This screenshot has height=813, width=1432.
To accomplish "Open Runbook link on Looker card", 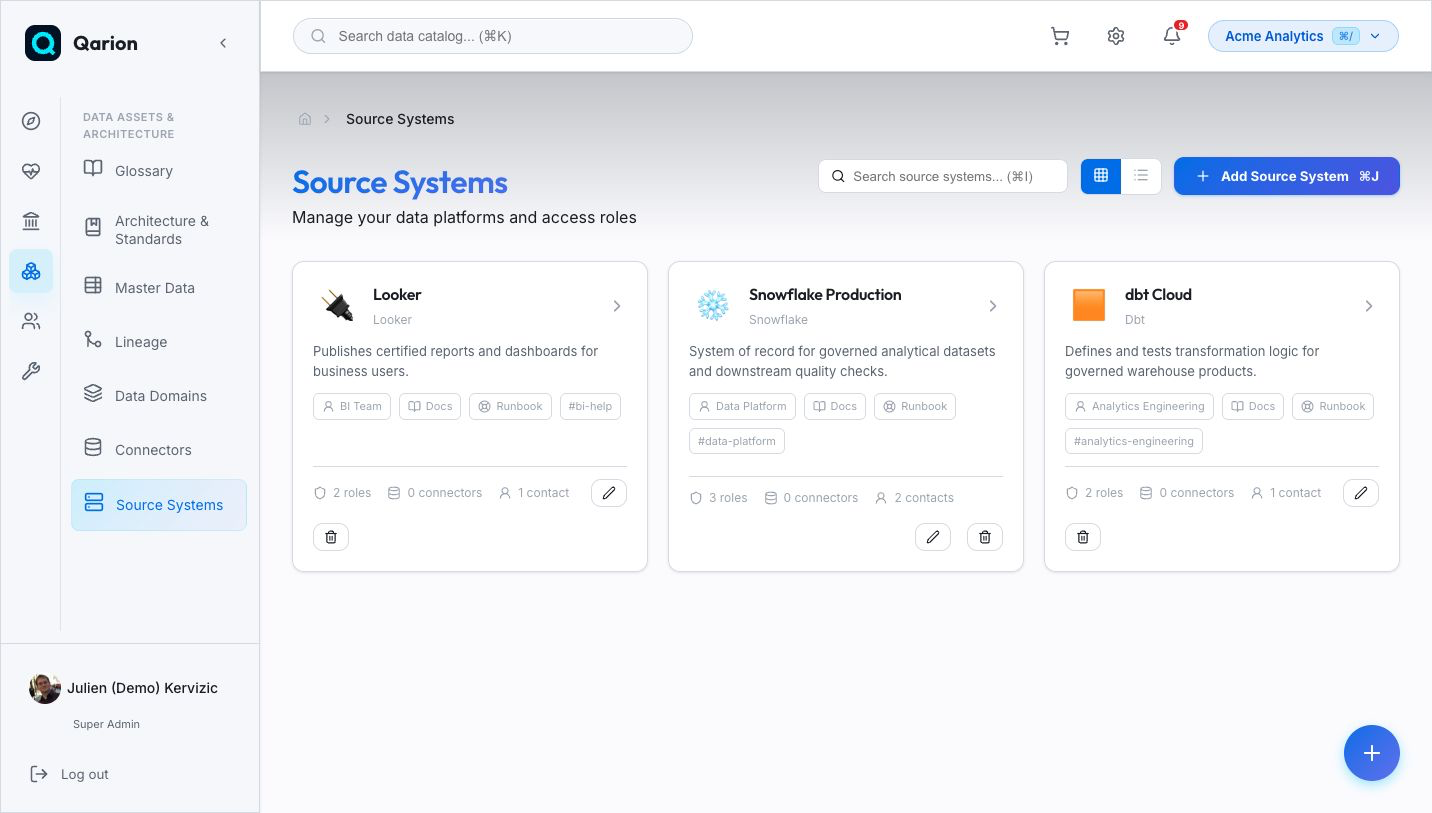I will click(x=510, y=406).
